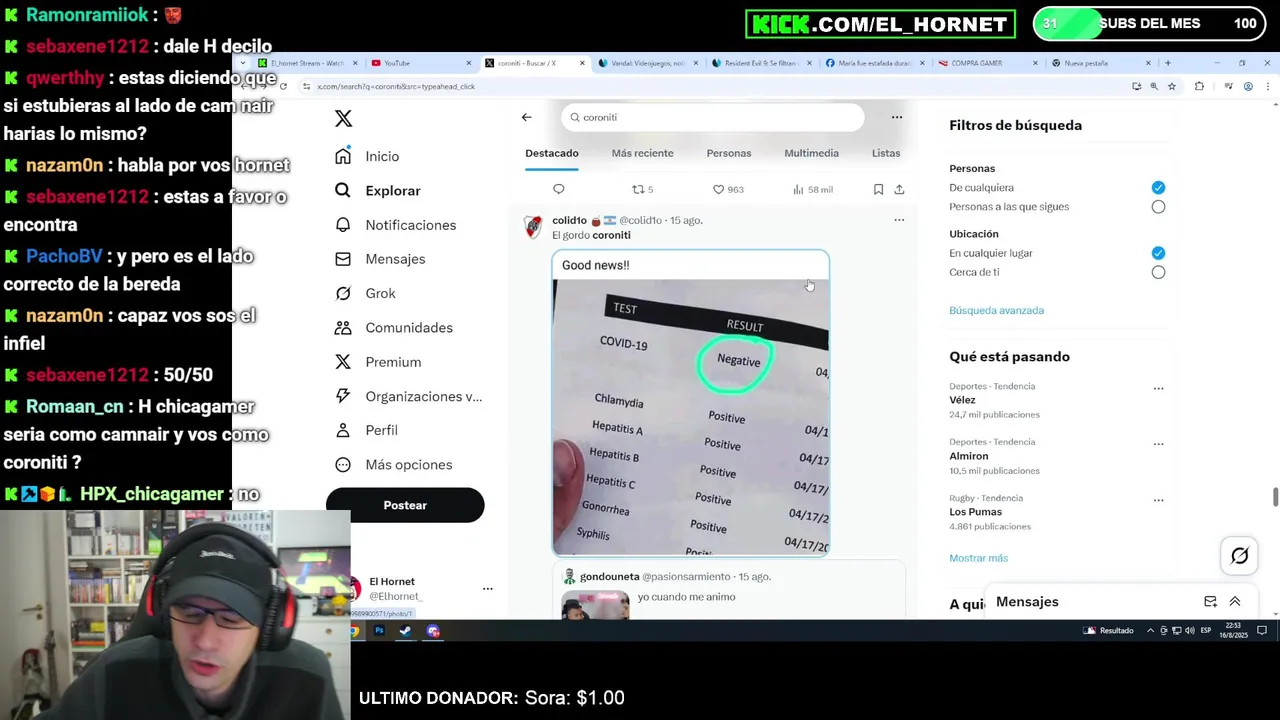
Task: Open El Hornet account menu dots
Action: (488, 589)
